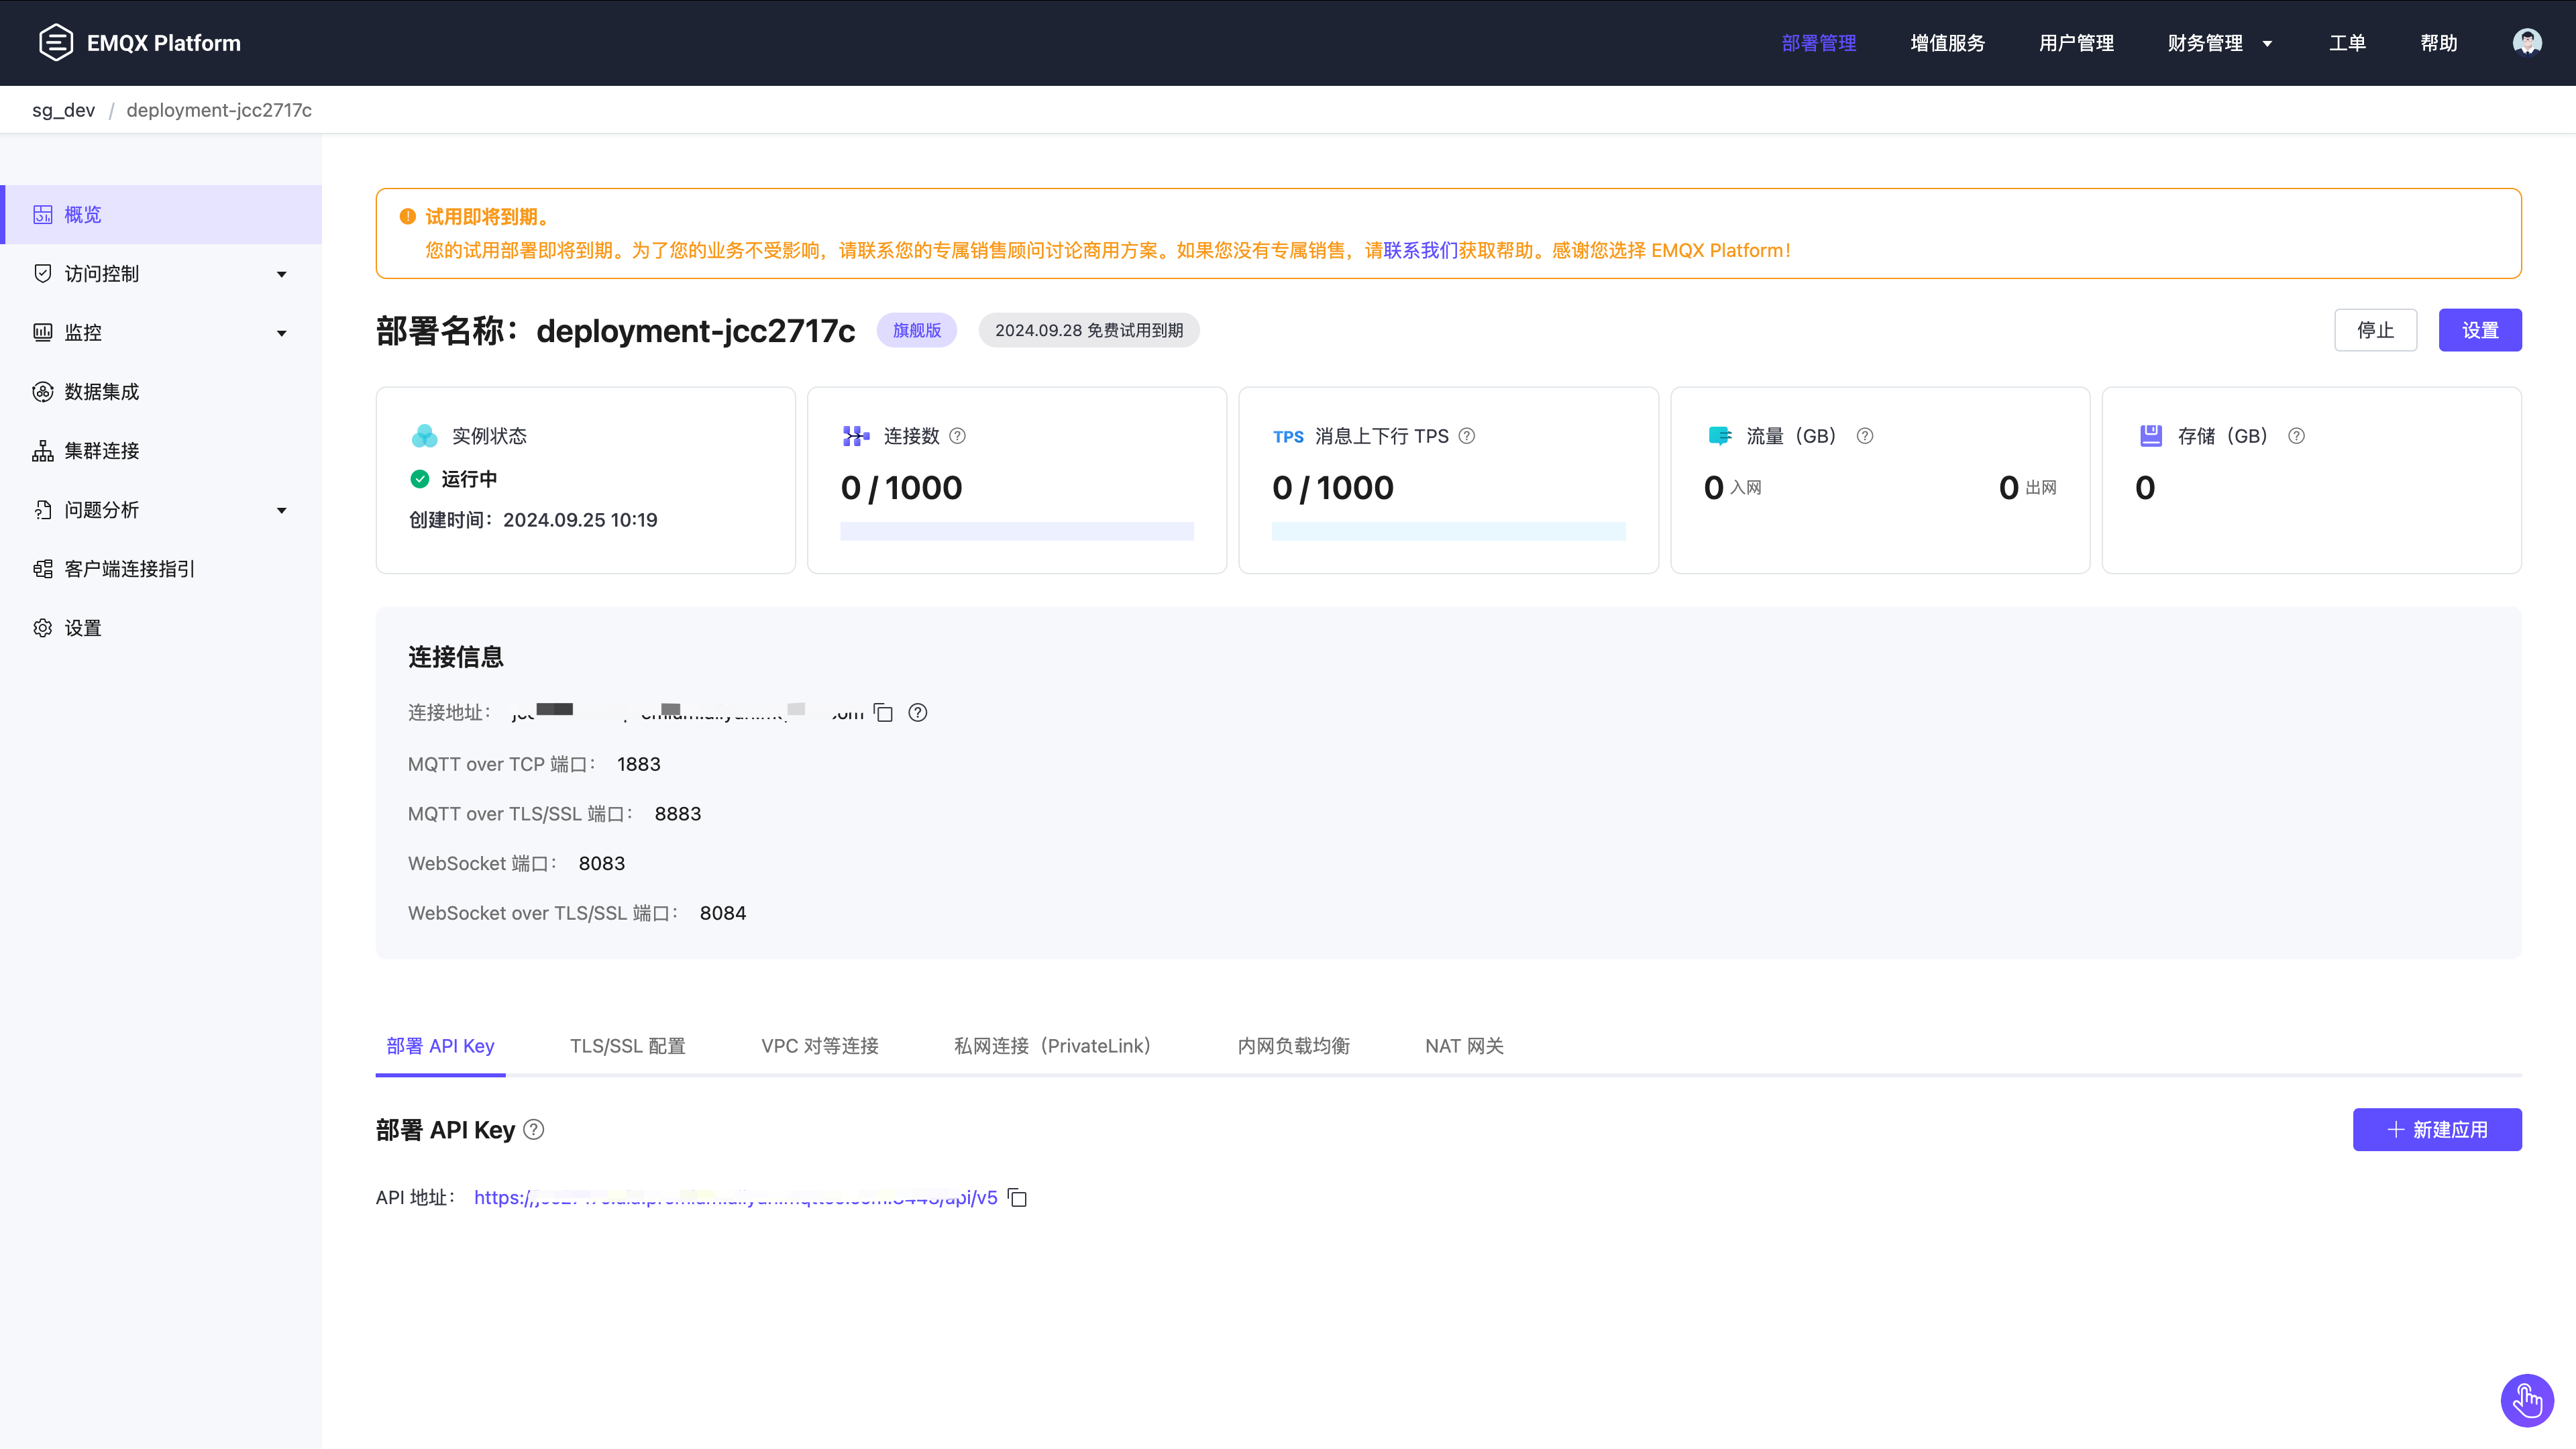Open 部署管理 in top navigation
2576x1449 pixels.
[1818, 43]
